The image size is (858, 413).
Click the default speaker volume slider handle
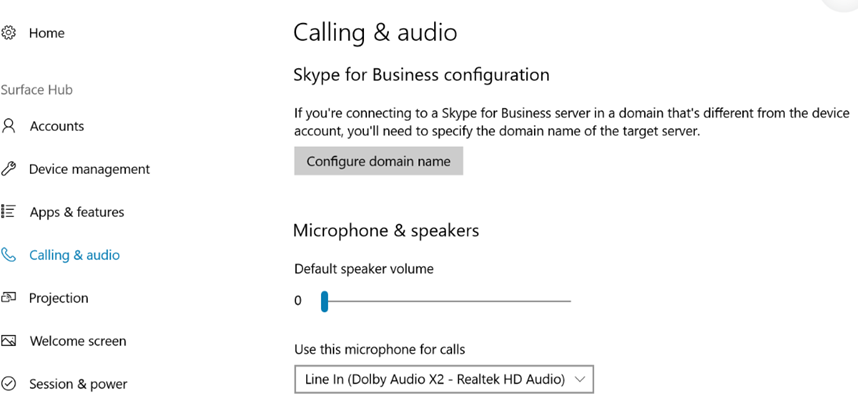[324, 301]
